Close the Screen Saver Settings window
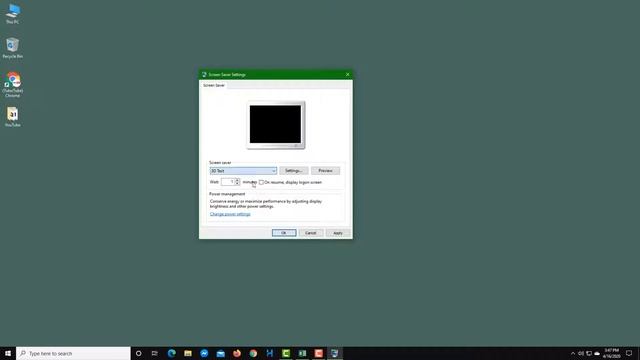This screenshot has width=640, height=360. pyautogui.click(x=347, y=74)
